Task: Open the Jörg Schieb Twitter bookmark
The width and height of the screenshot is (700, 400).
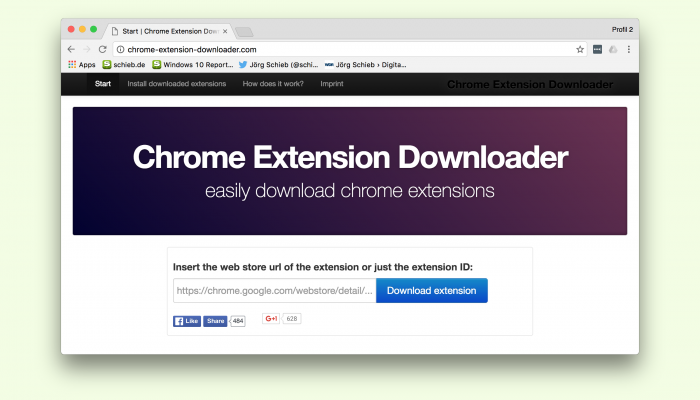Action: [279, 65]
